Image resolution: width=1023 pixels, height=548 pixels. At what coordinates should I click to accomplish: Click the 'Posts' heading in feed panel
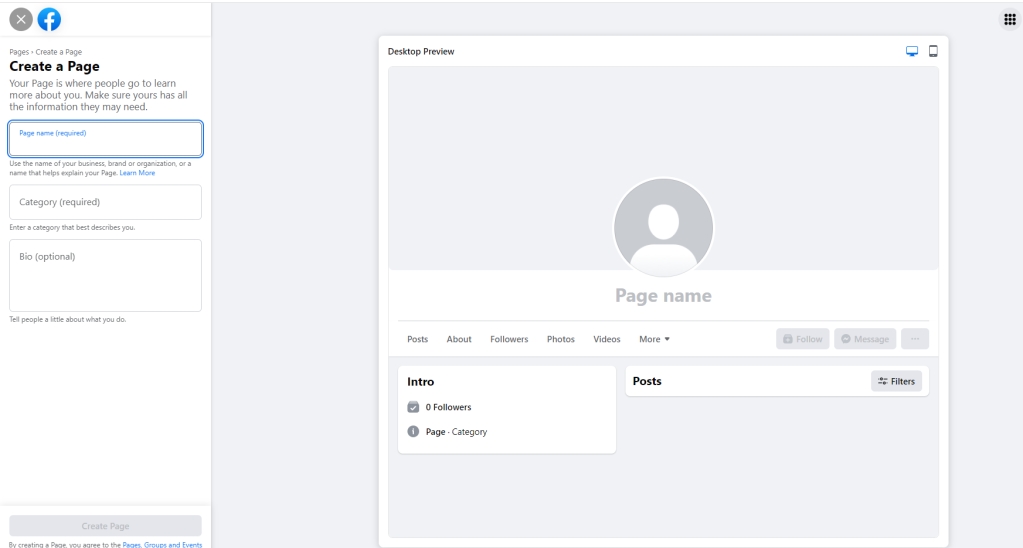pyautogui.click(x=647, y=381)
